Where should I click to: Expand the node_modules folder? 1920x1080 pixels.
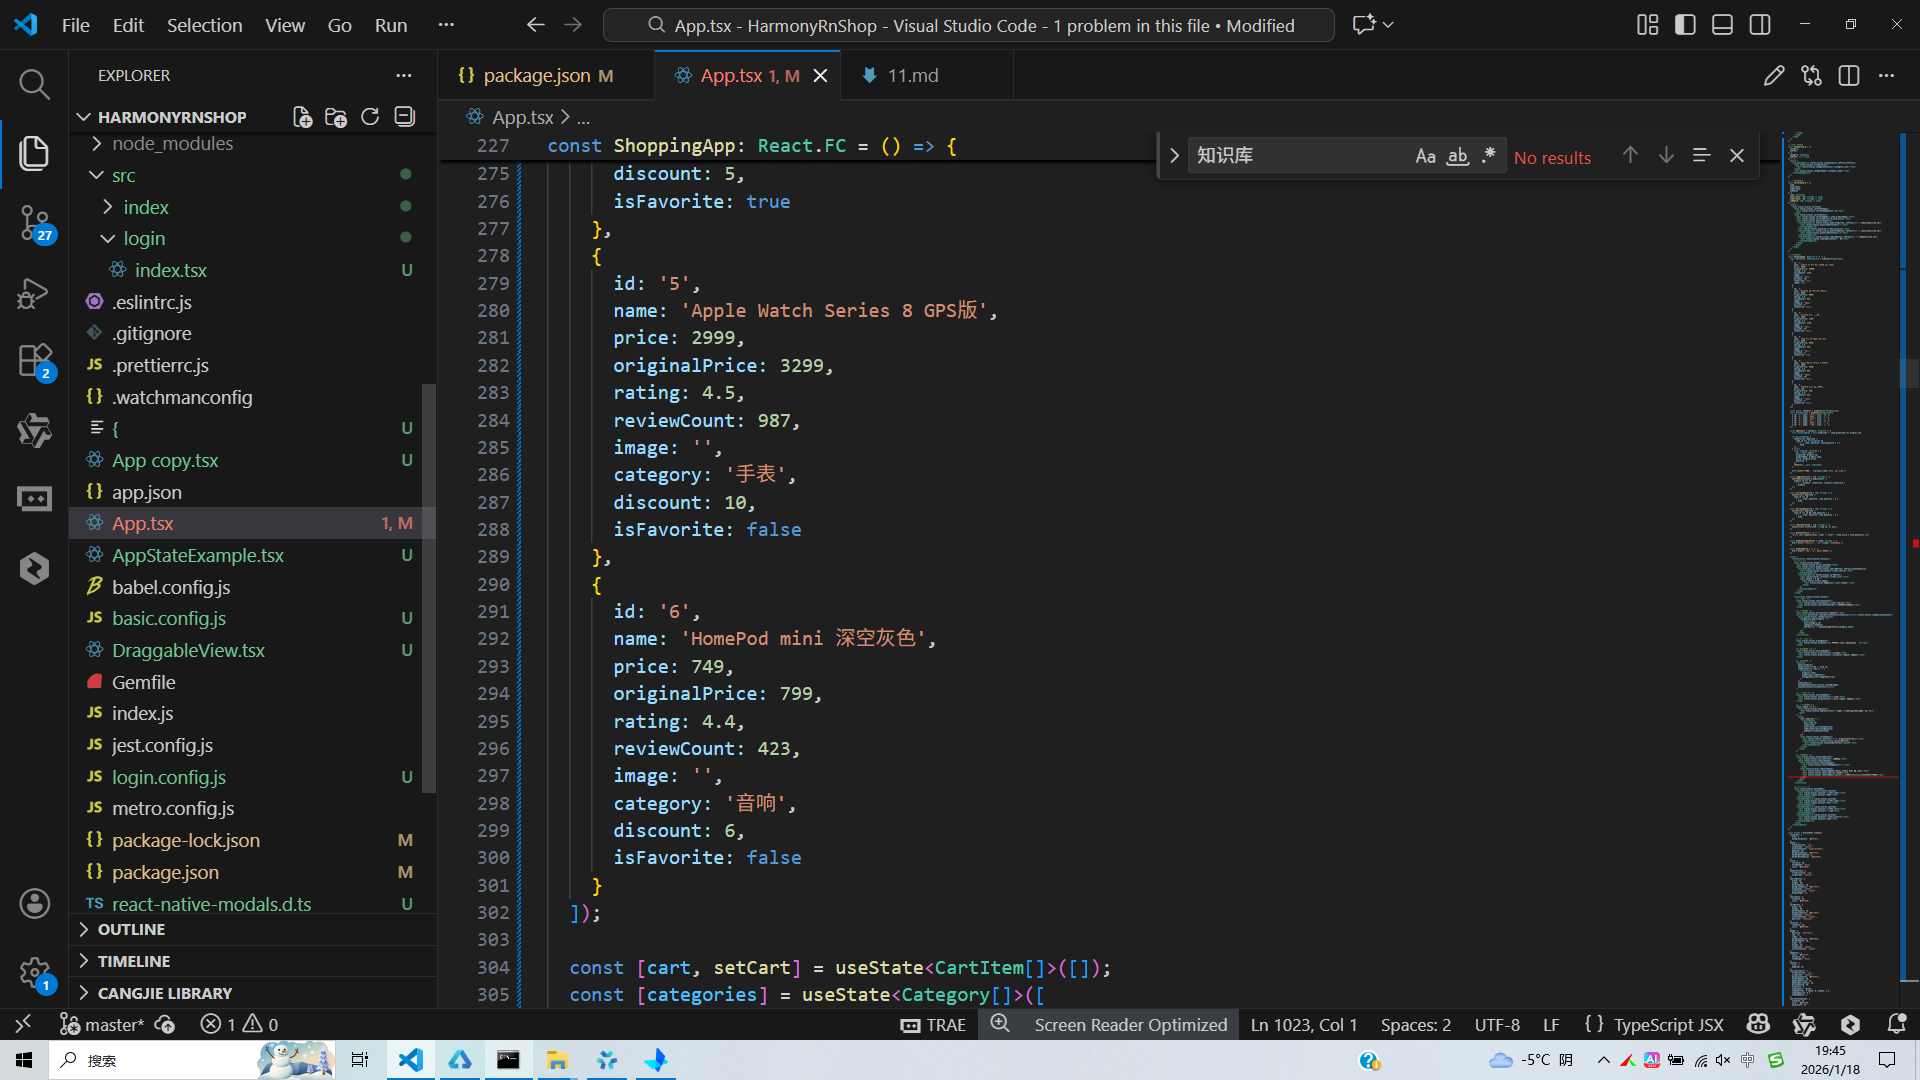172,144
